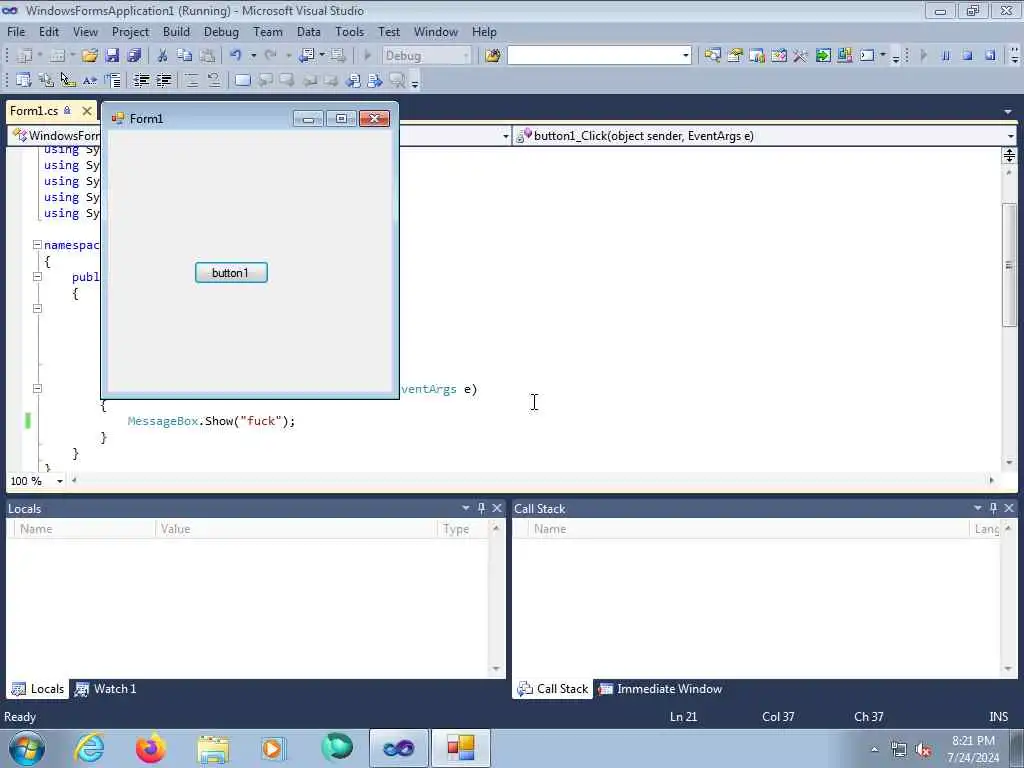Screen dimensions: 1024x768
Task: Open the Extension Manager icon
Action: coord(844,56)
